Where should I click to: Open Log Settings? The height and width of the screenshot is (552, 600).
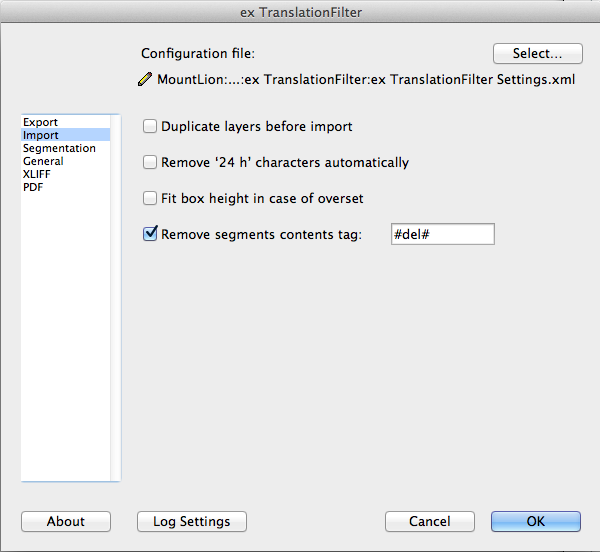tap(192, 521)
